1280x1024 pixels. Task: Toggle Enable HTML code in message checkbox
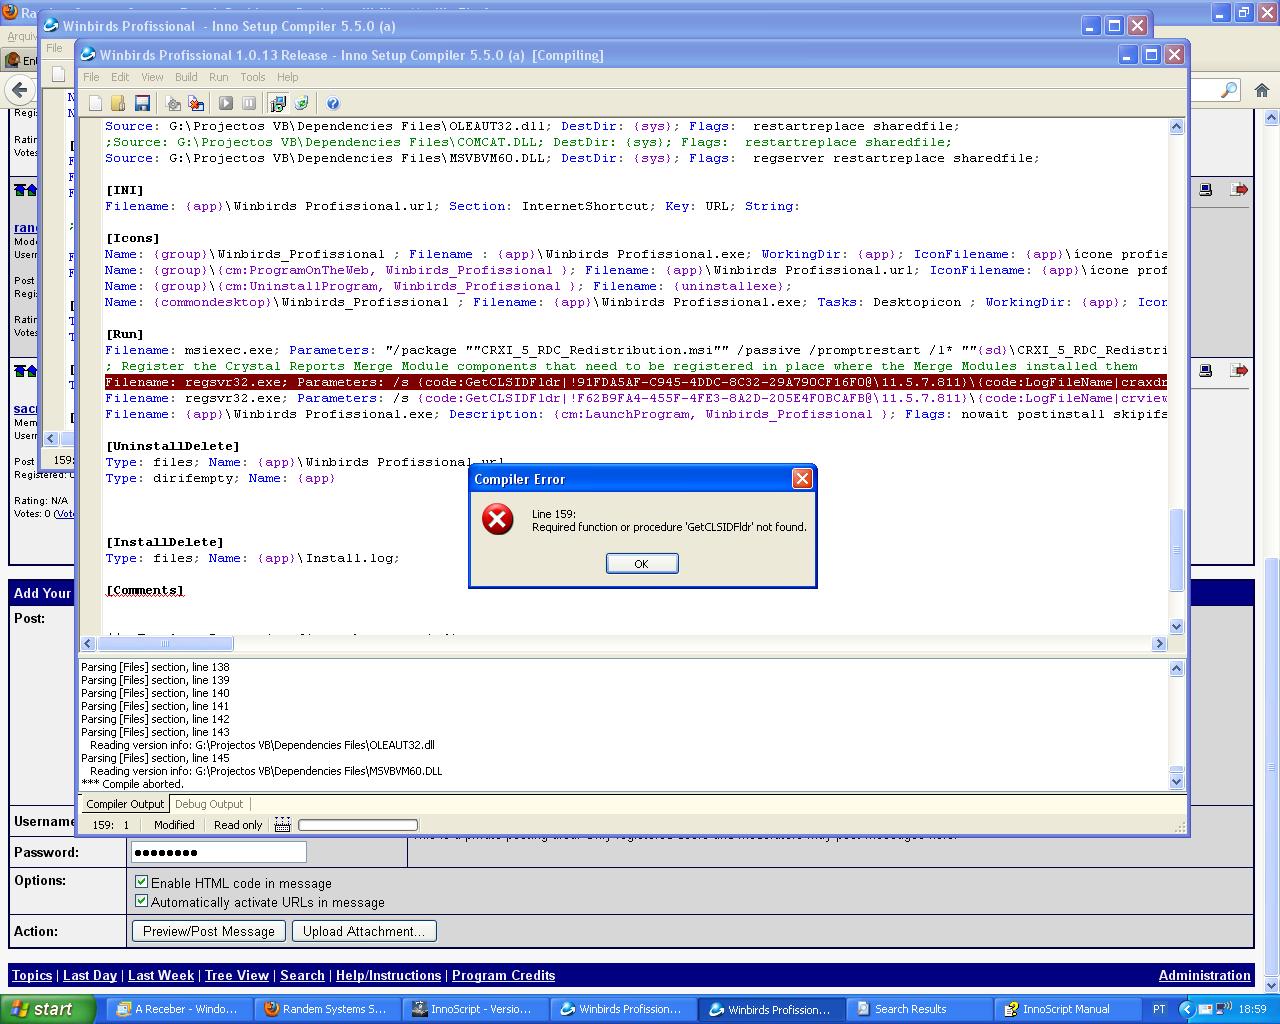pyautogui.click(x=141, y=882)
